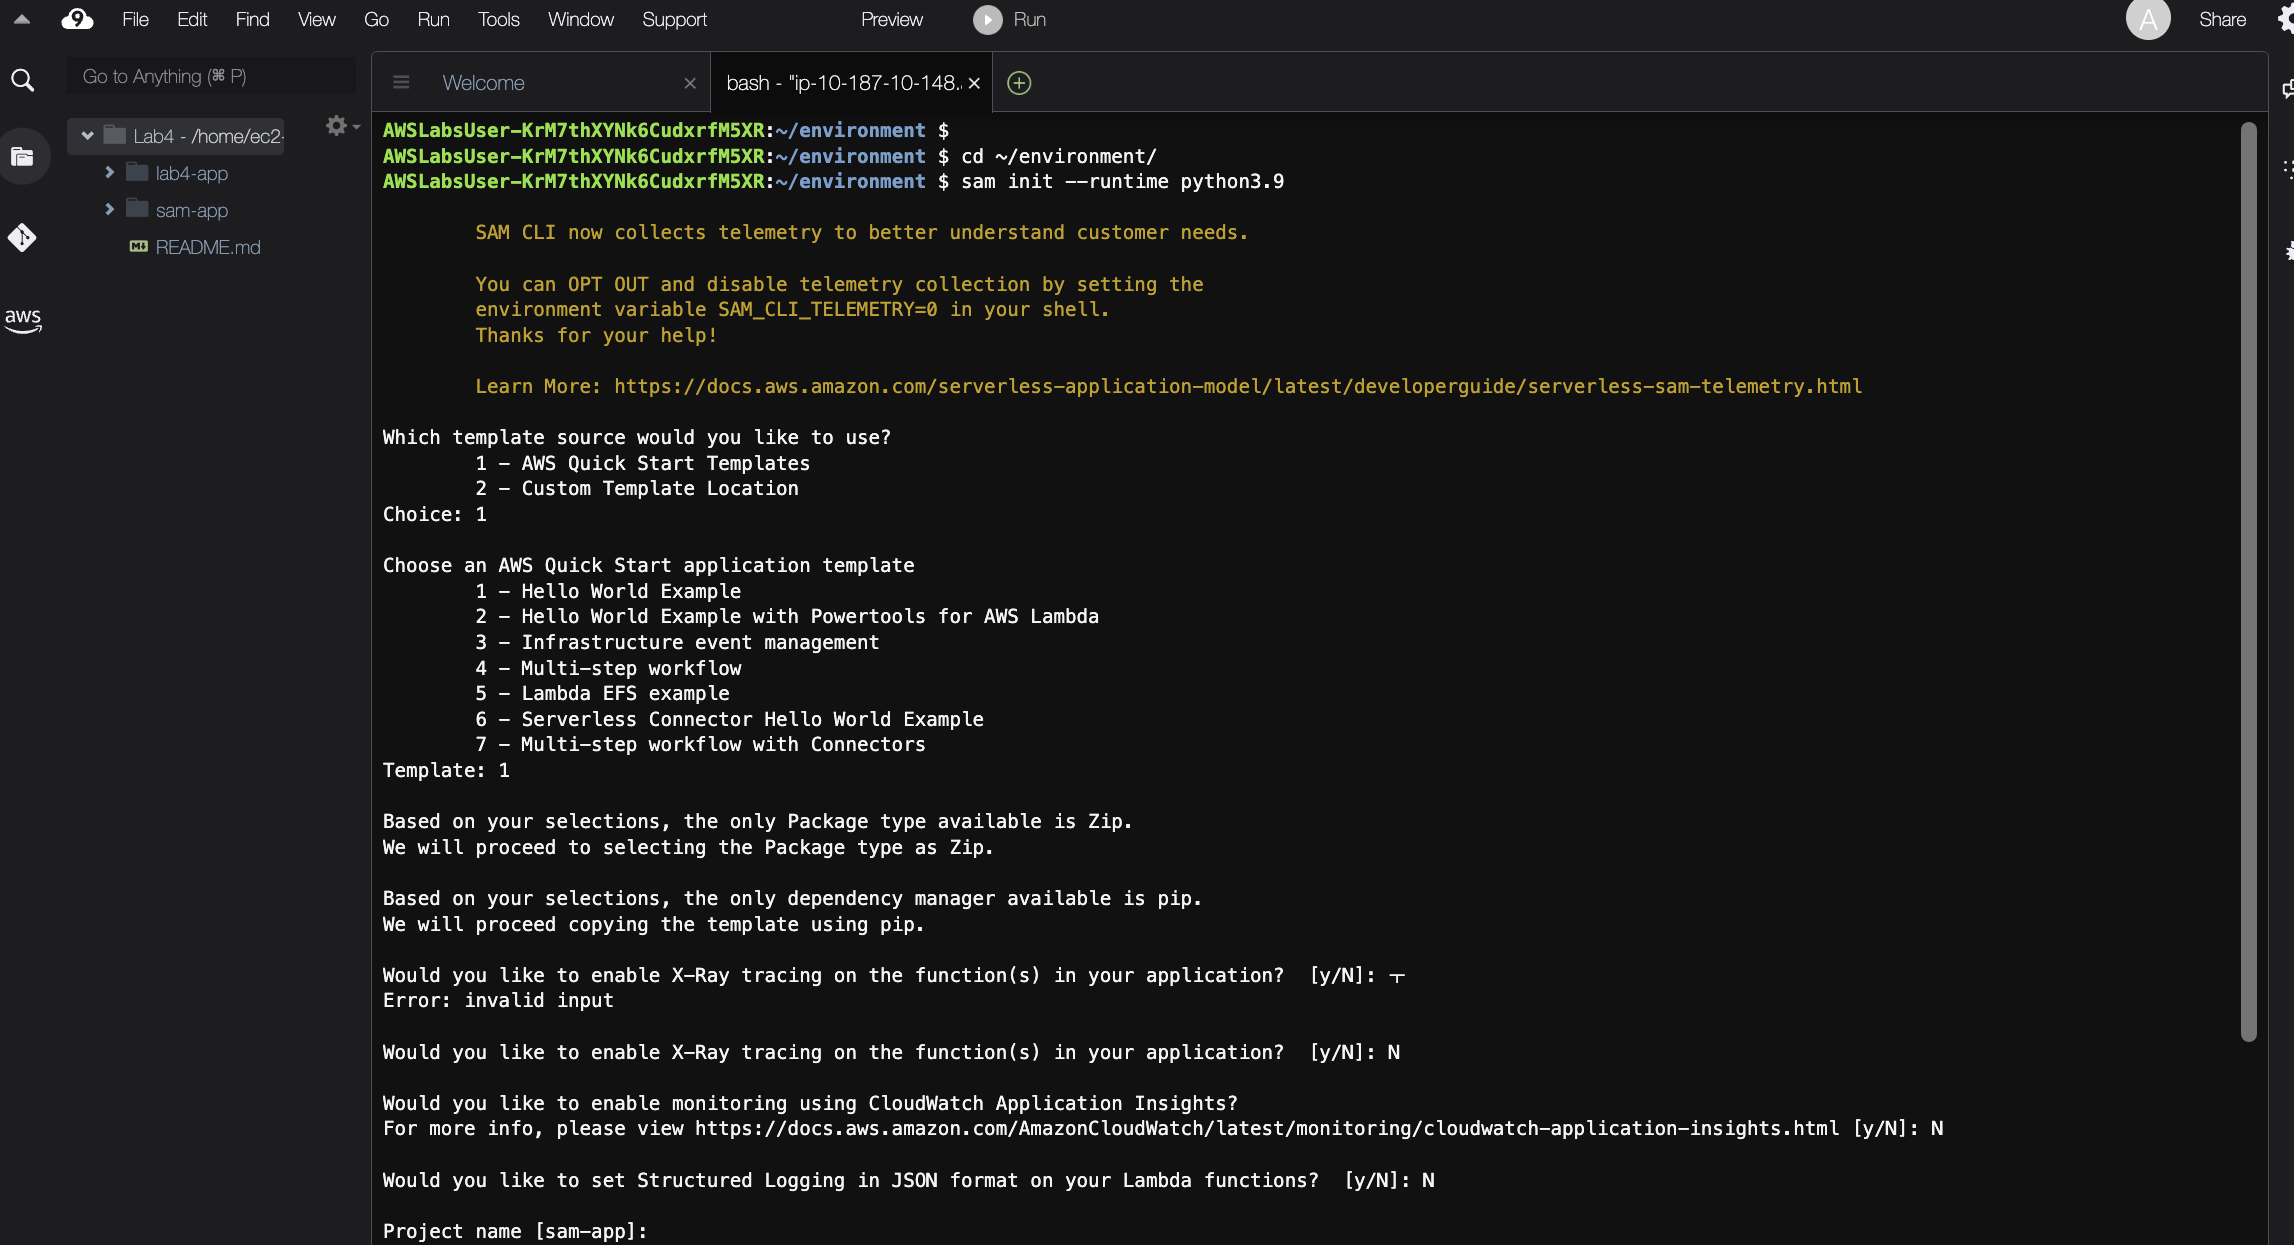Expand the sam-app folder chevron
The width and height of the screenshot is (2294, 1245).
[x=110, y=210]
